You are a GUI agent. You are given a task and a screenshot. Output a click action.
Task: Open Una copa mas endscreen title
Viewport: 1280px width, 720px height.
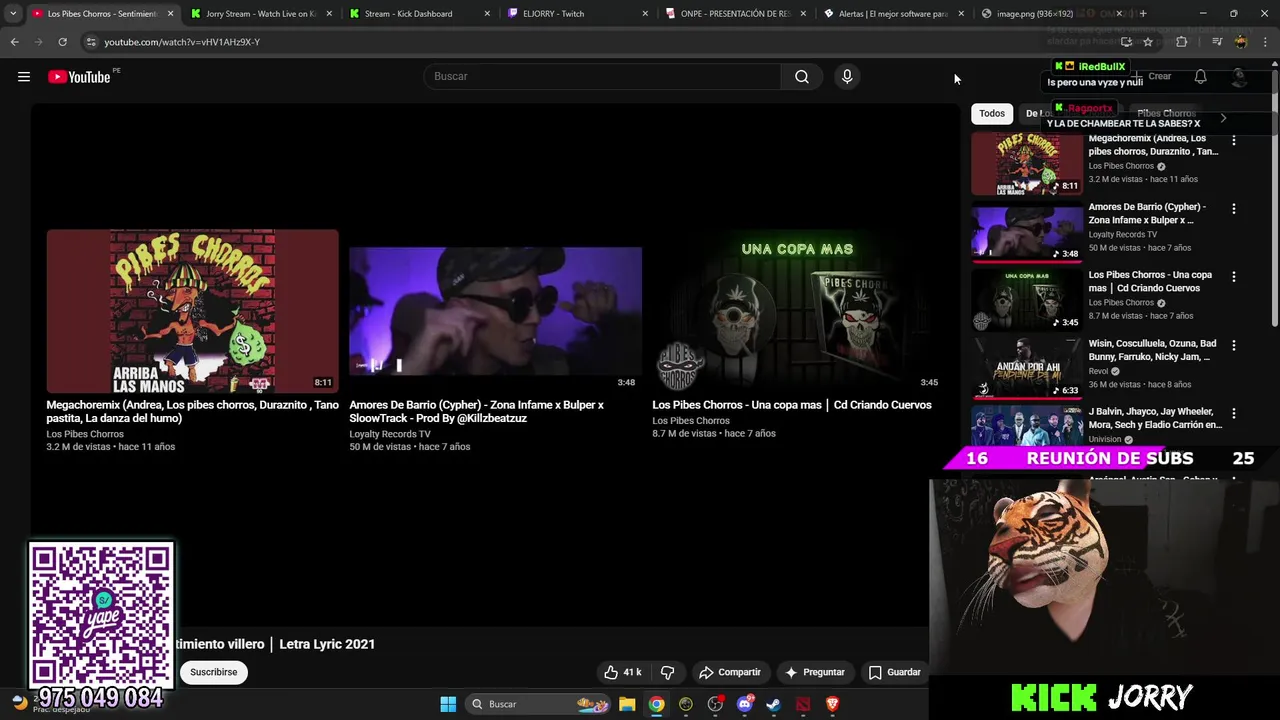tap(792, 405)
